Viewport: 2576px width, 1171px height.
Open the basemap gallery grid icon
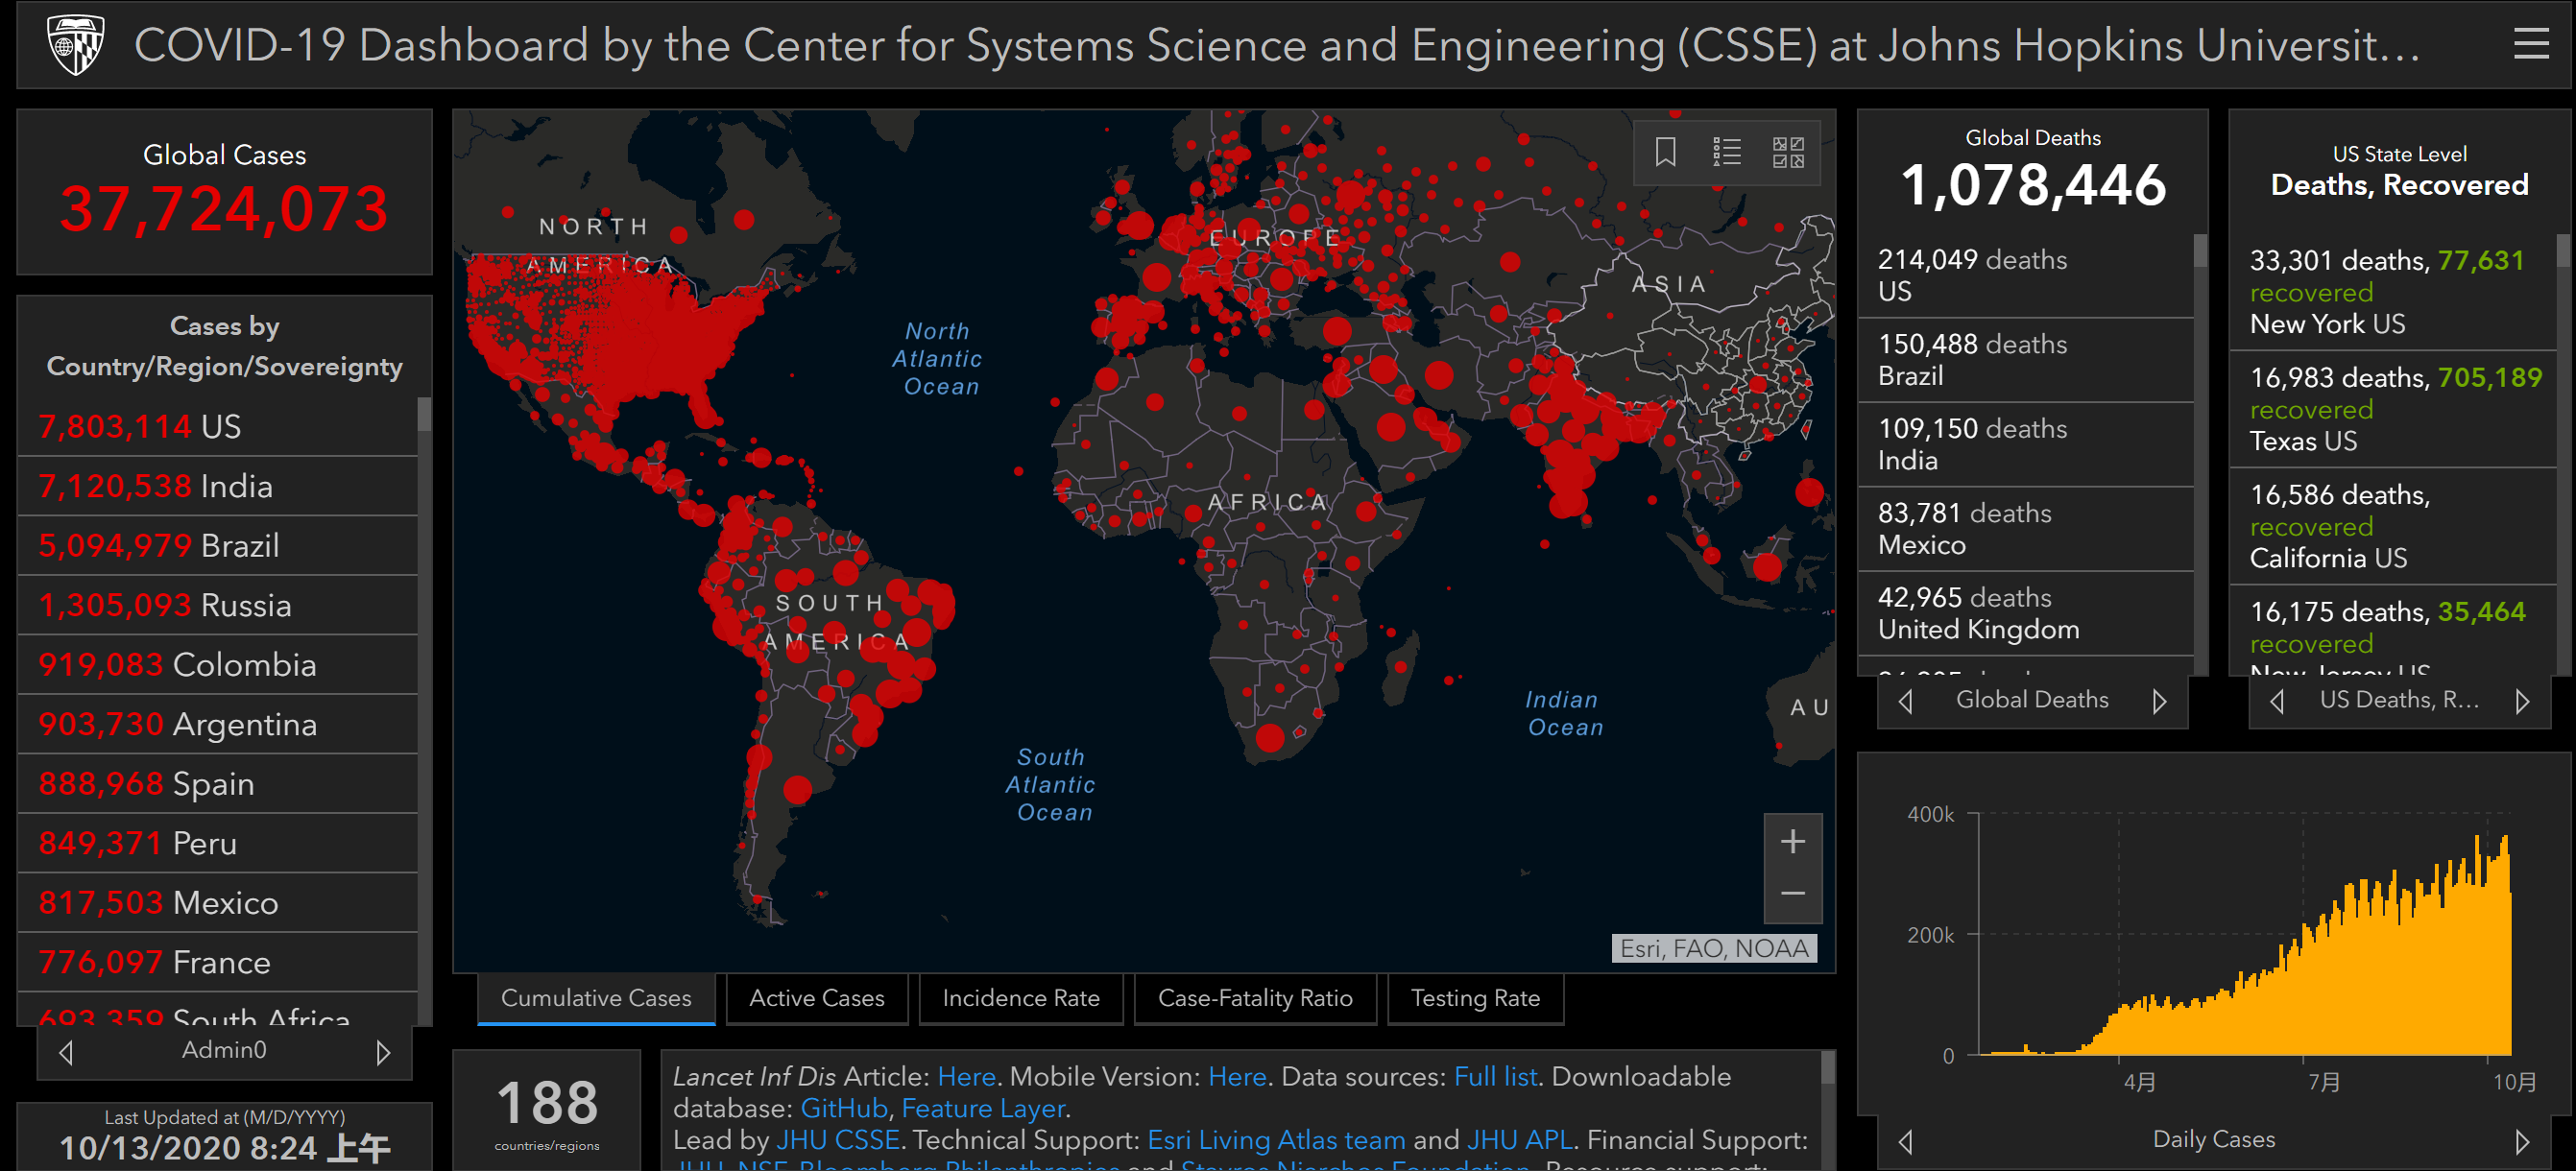(x=1788, y=152)
